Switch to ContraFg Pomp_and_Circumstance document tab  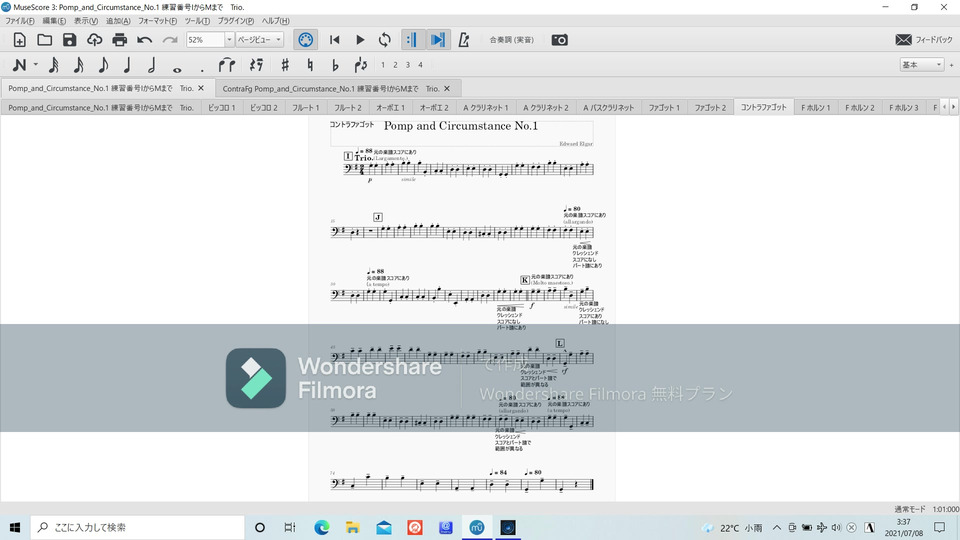pos(331,89)
